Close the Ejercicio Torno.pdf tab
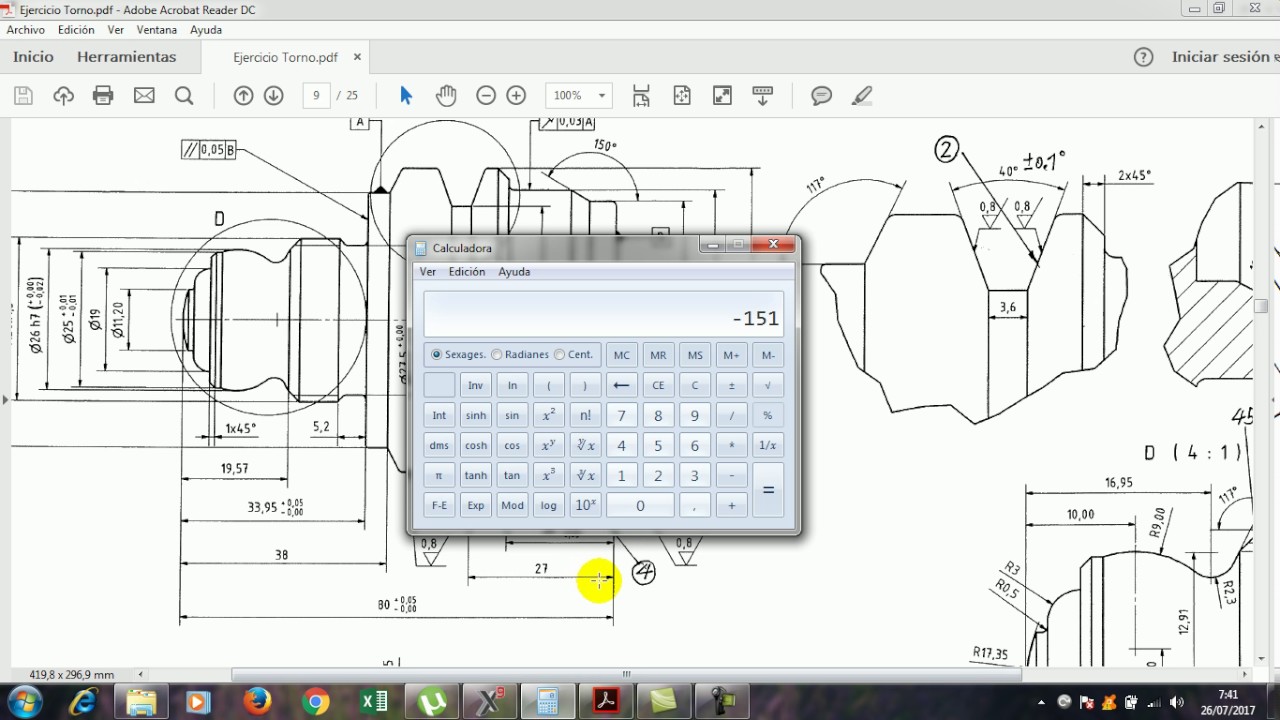This screenshot has height=720, width=1280. tap(357, 57)
